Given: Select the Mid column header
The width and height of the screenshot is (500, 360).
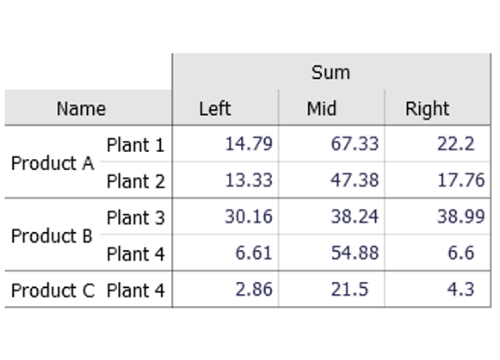Looking at the screenshot, I should click(331, 108).
